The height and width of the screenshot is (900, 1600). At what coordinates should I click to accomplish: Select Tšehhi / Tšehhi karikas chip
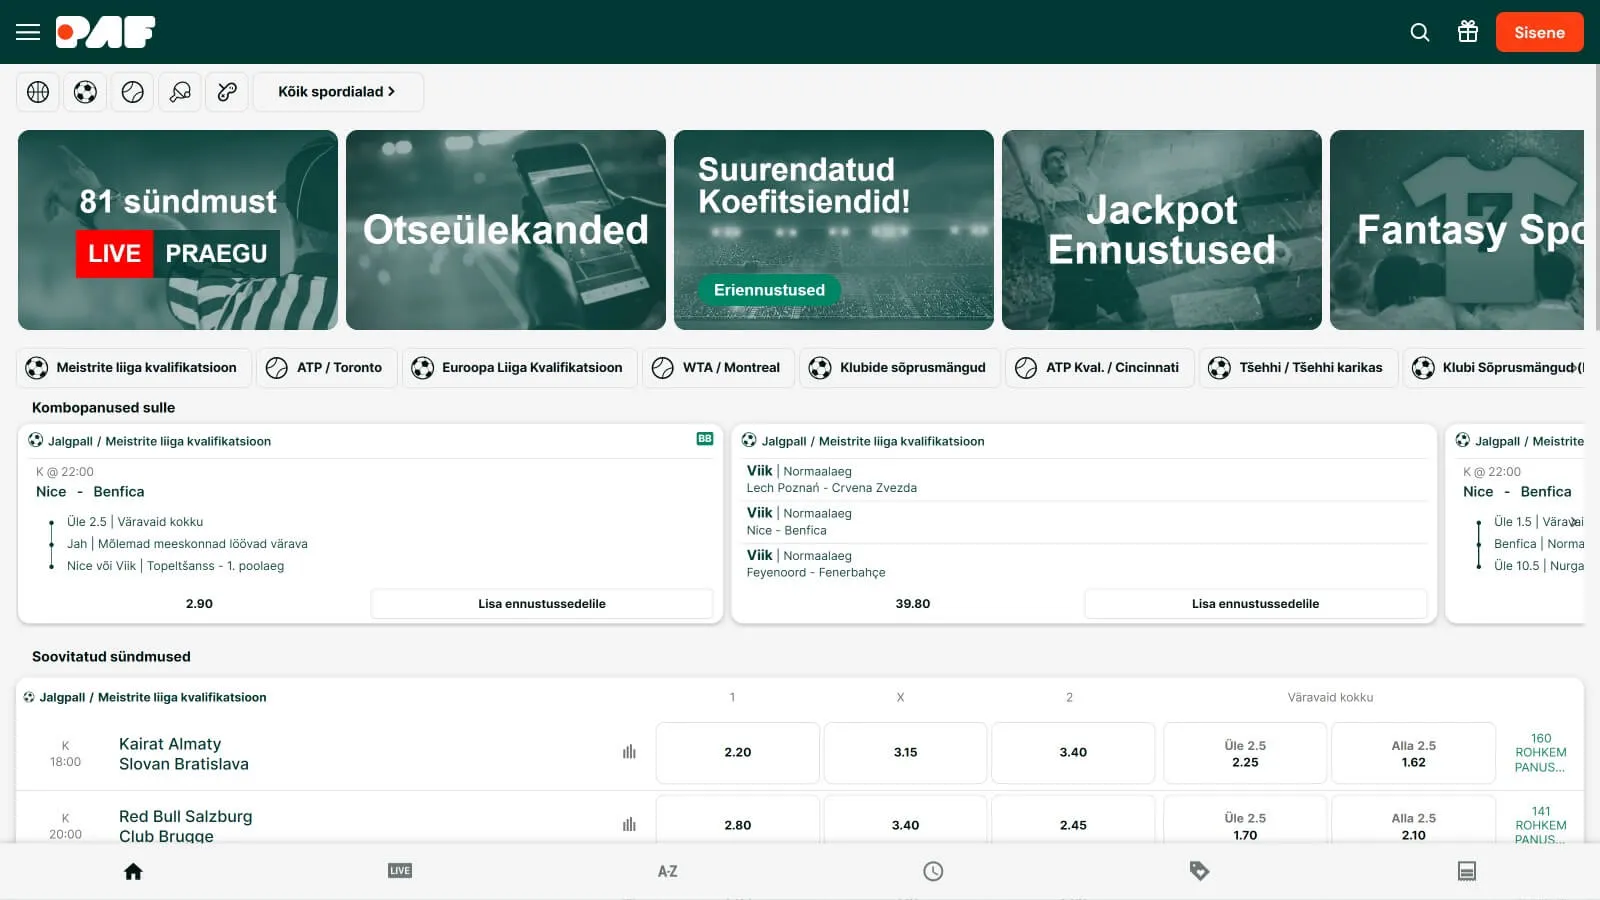(x=1298, y=368)
